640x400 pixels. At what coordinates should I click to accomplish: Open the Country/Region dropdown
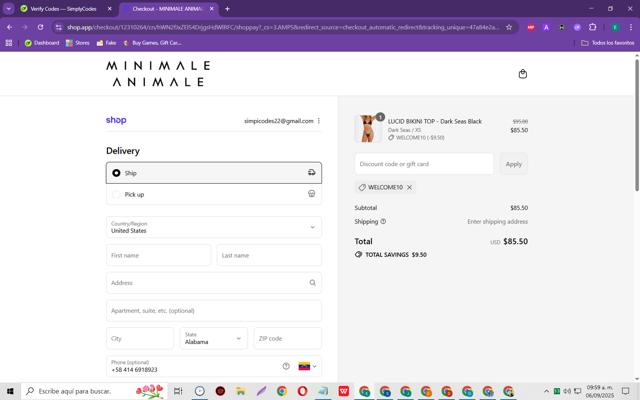pyautogui.click(x=213, y=227)
